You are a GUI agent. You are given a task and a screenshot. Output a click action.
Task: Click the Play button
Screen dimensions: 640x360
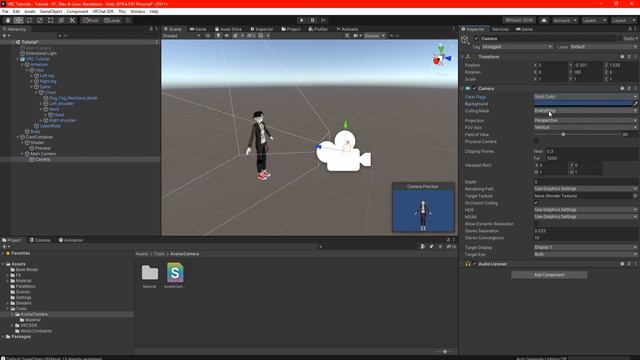click(x=302, y=20)
